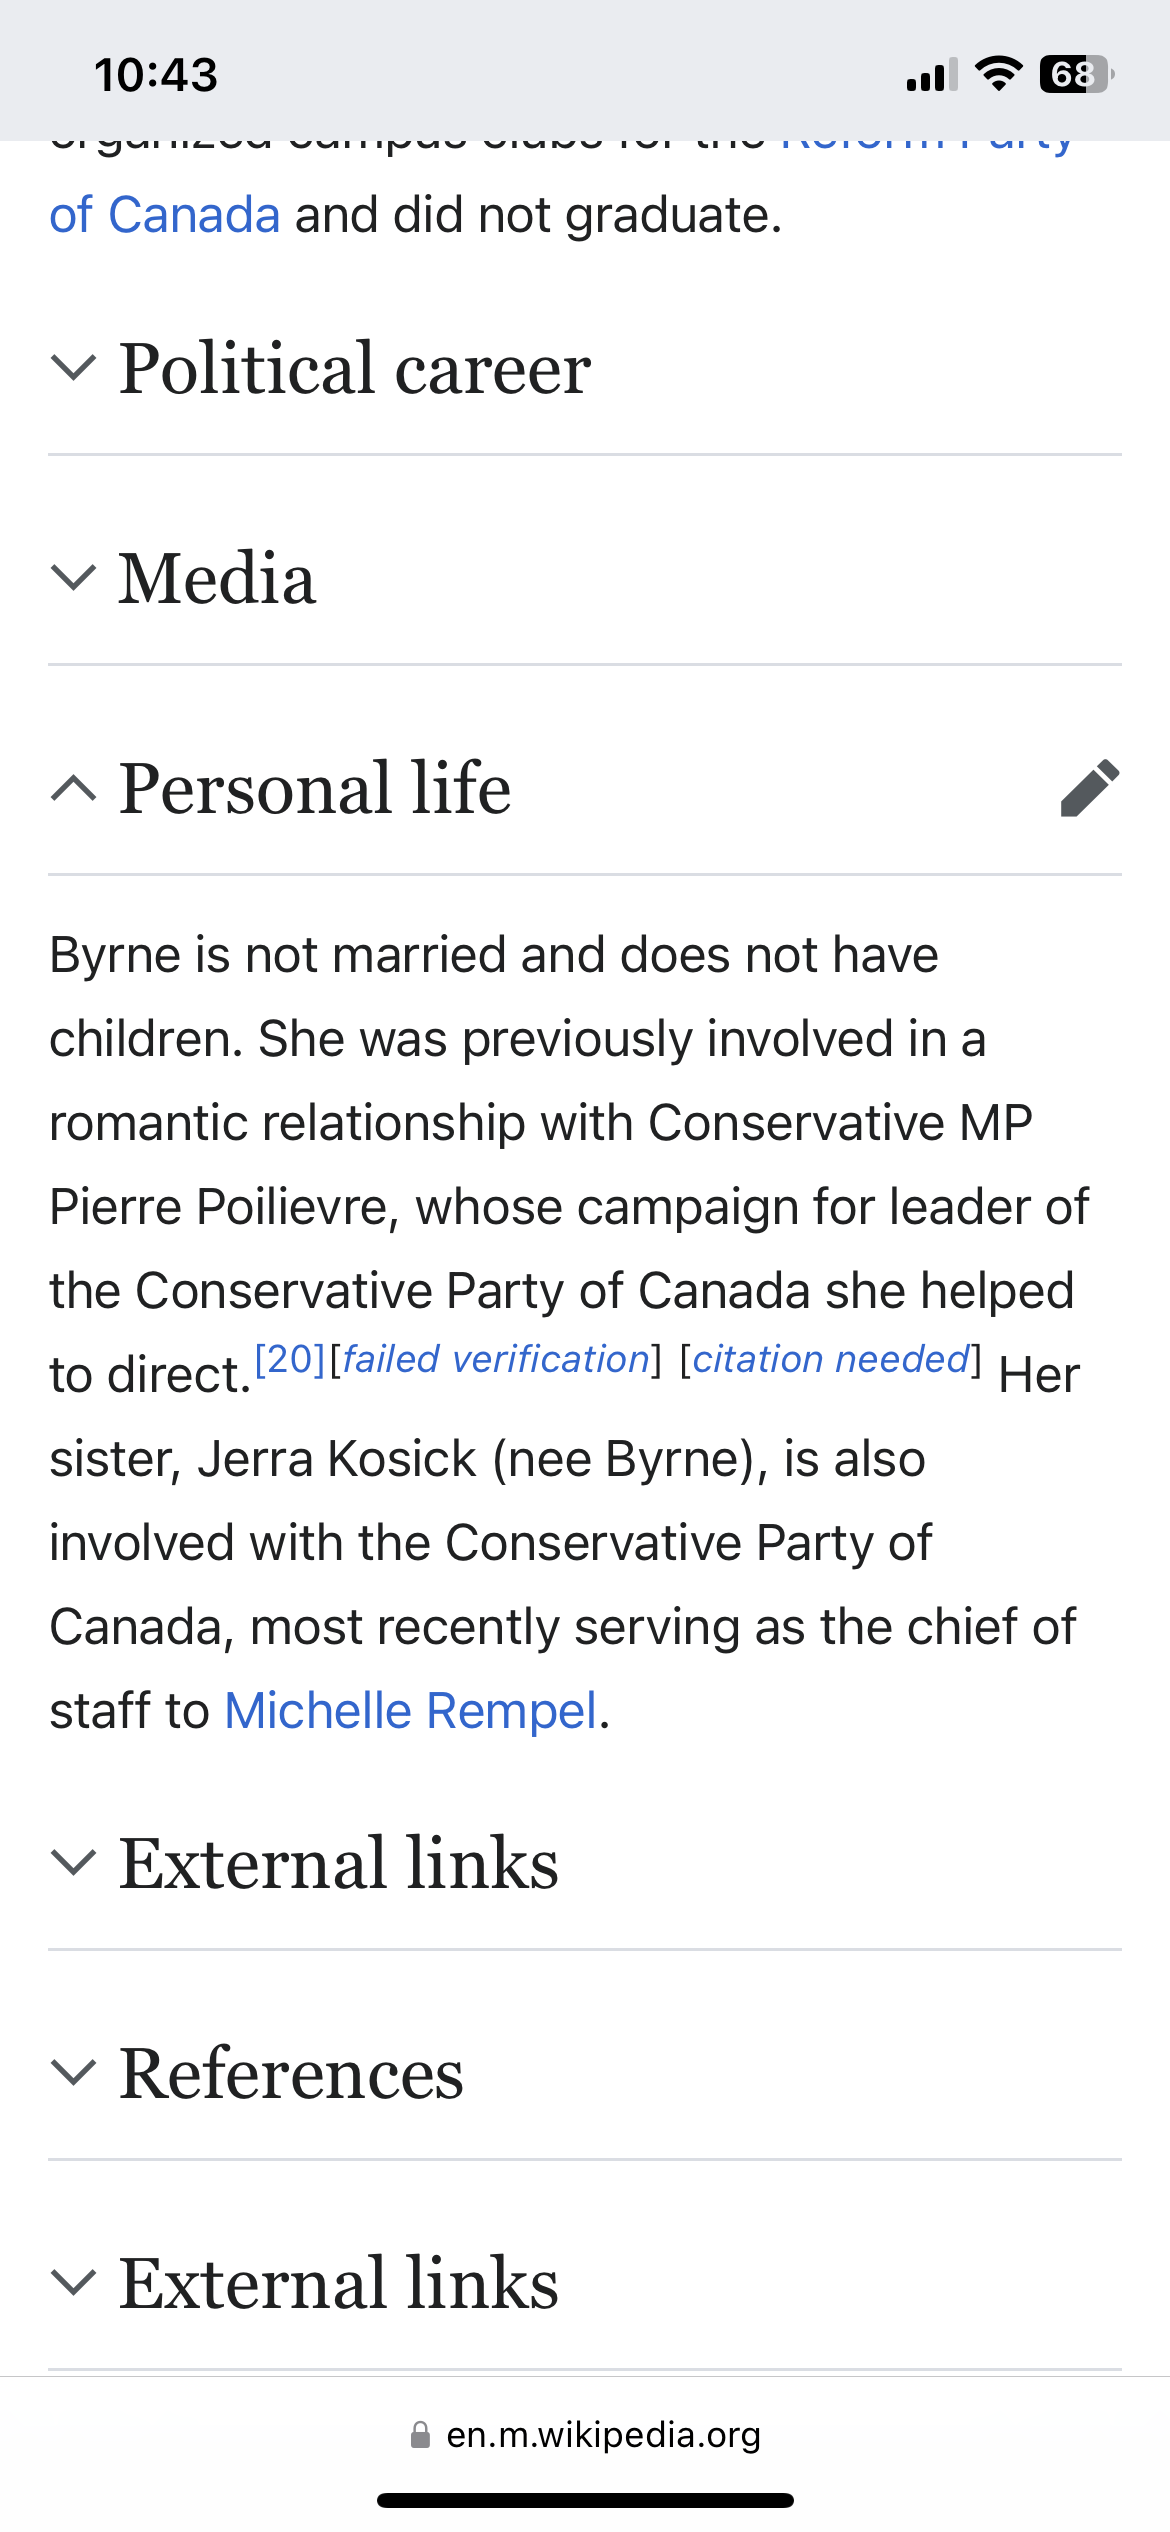Image resolution: width=1170 pixels, height=2532 pixels.
Task: Tap the Wi-Fi icon in status bar
Action: 997,74
